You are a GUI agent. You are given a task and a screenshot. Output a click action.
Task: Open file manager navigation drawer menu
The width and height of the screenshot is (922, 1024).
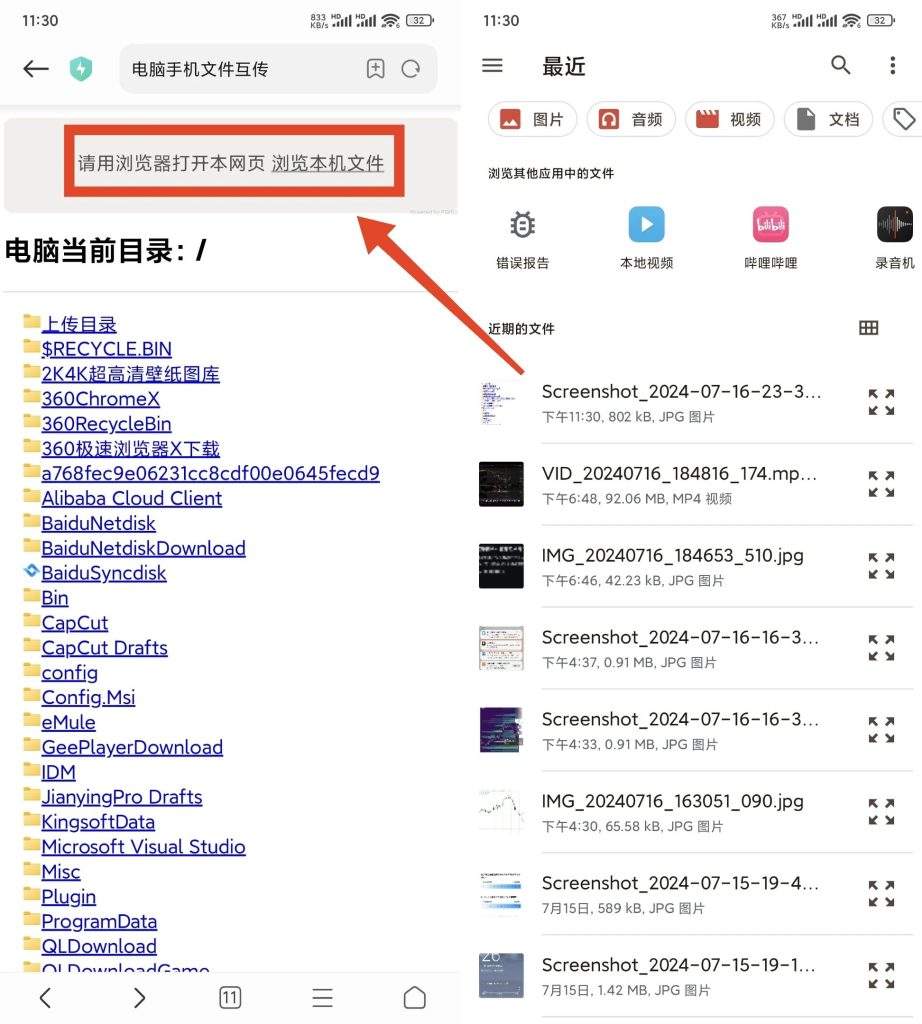tap(492, 65)
